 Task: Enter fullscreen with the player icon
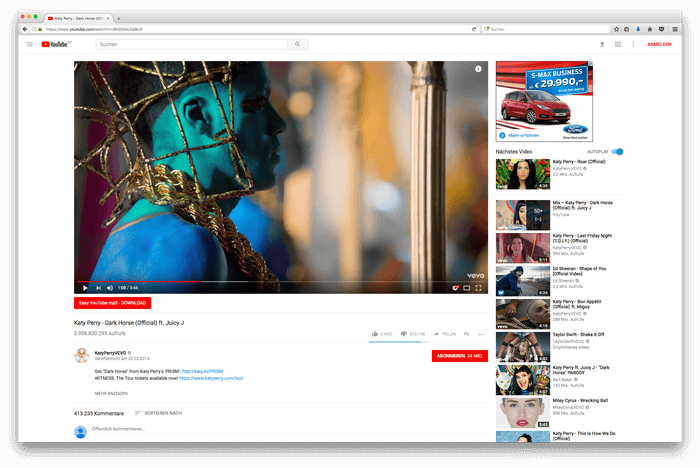(x=478, y=288)
